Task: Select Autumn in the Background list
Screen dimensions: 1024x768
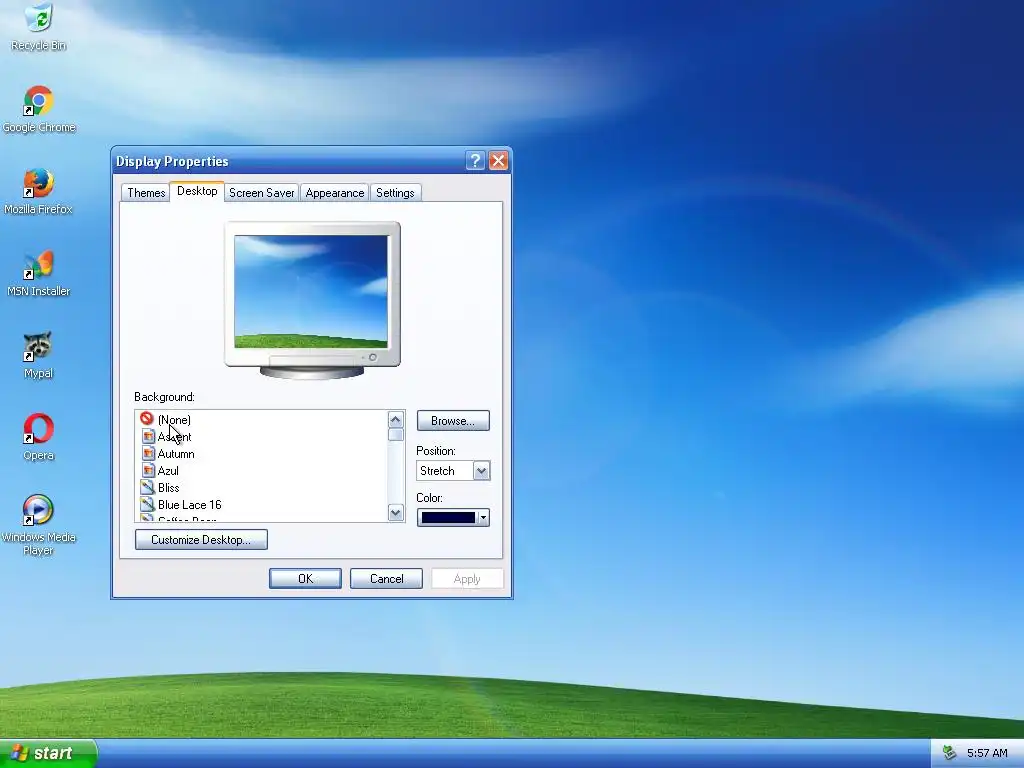Action: pyautogui.click(x=176, y=454)
